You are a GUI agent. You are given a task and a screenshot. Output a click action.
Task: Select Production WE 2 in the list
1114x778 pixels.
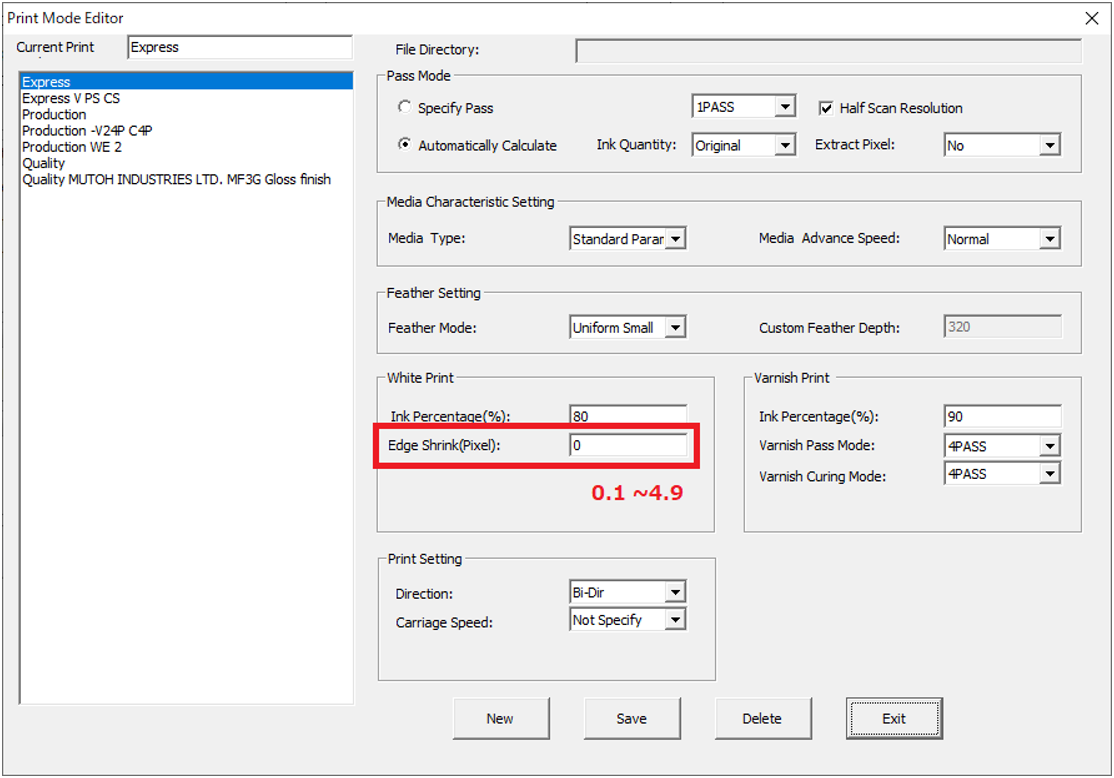click(72, 147)
